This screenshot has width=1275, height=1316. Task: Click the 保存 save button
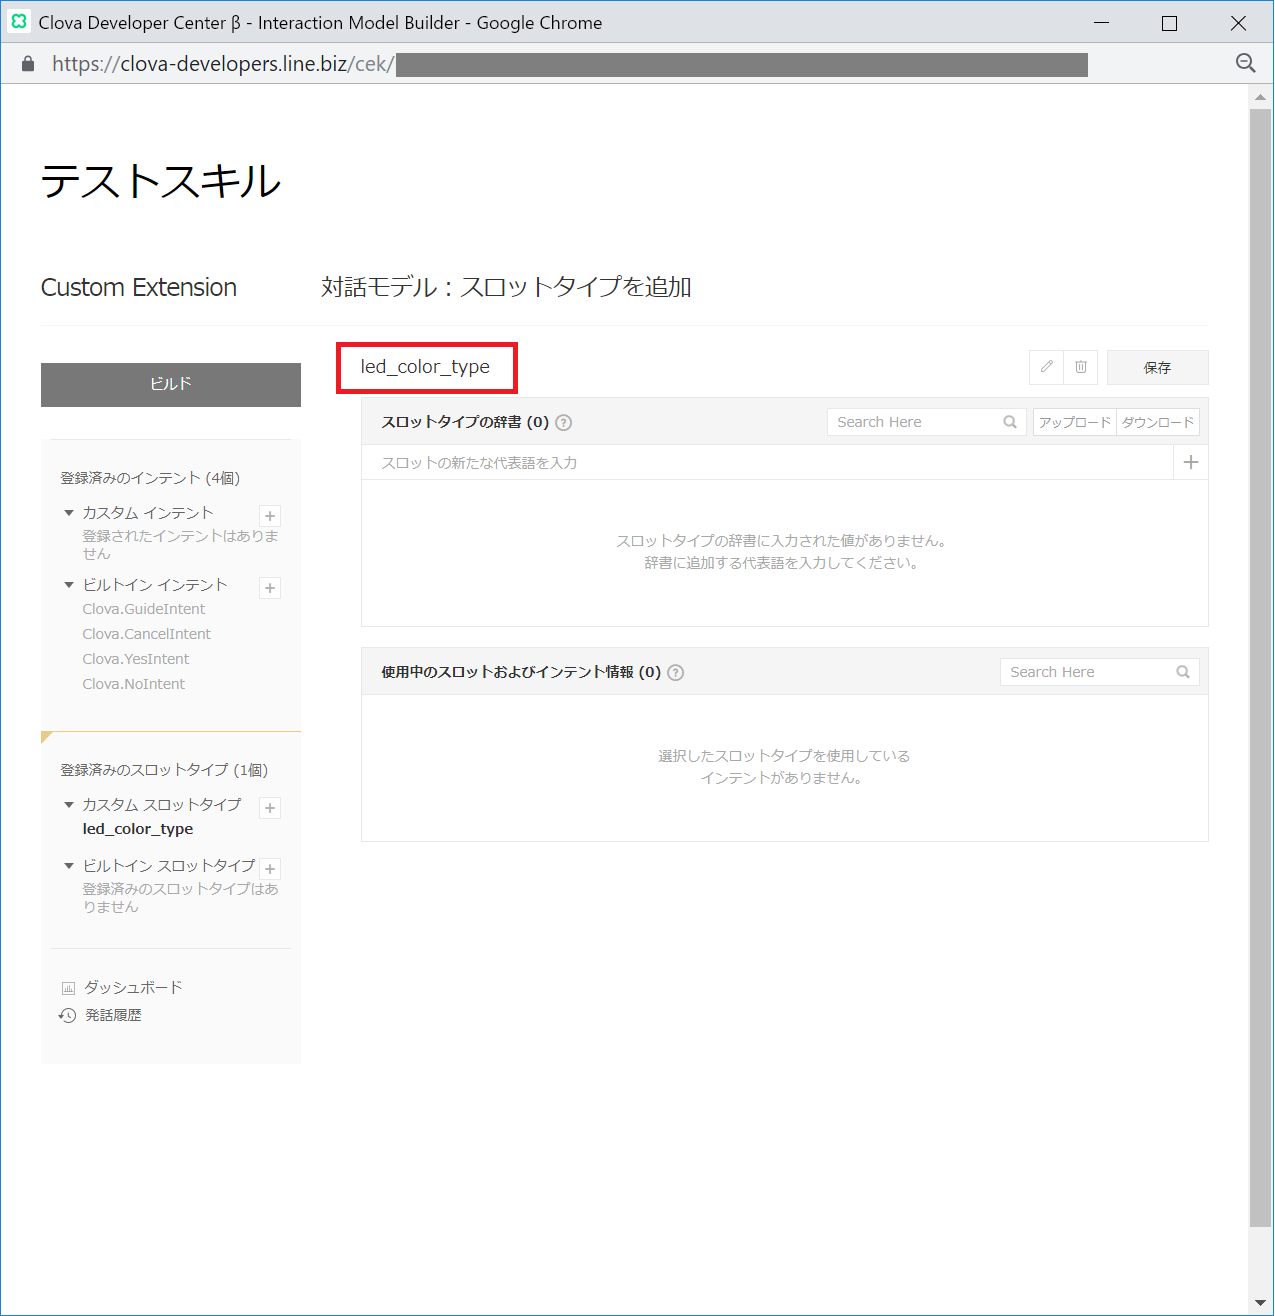1157,367
